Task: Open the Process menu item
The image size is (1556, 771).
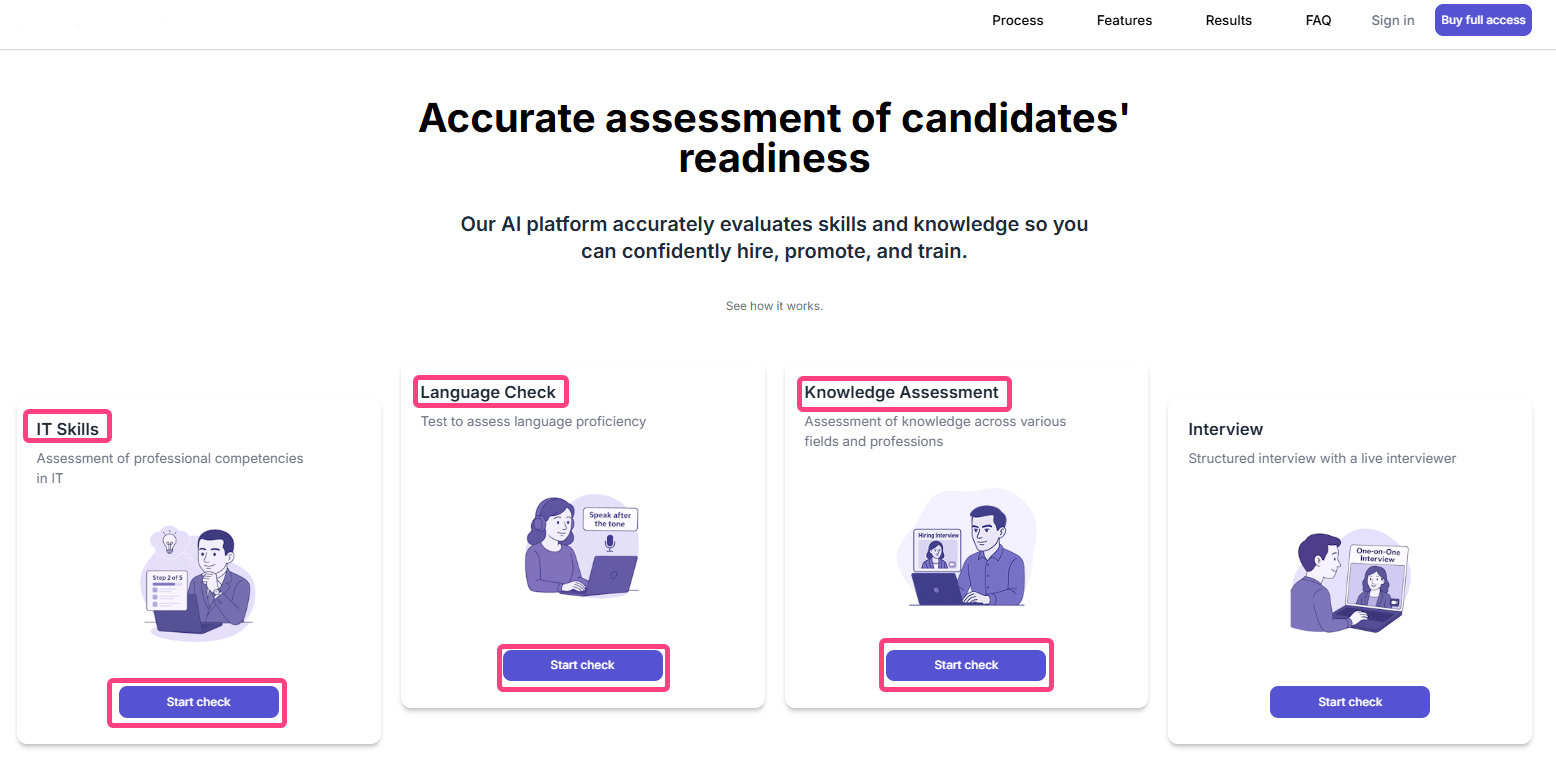Action: point(1017,20)
